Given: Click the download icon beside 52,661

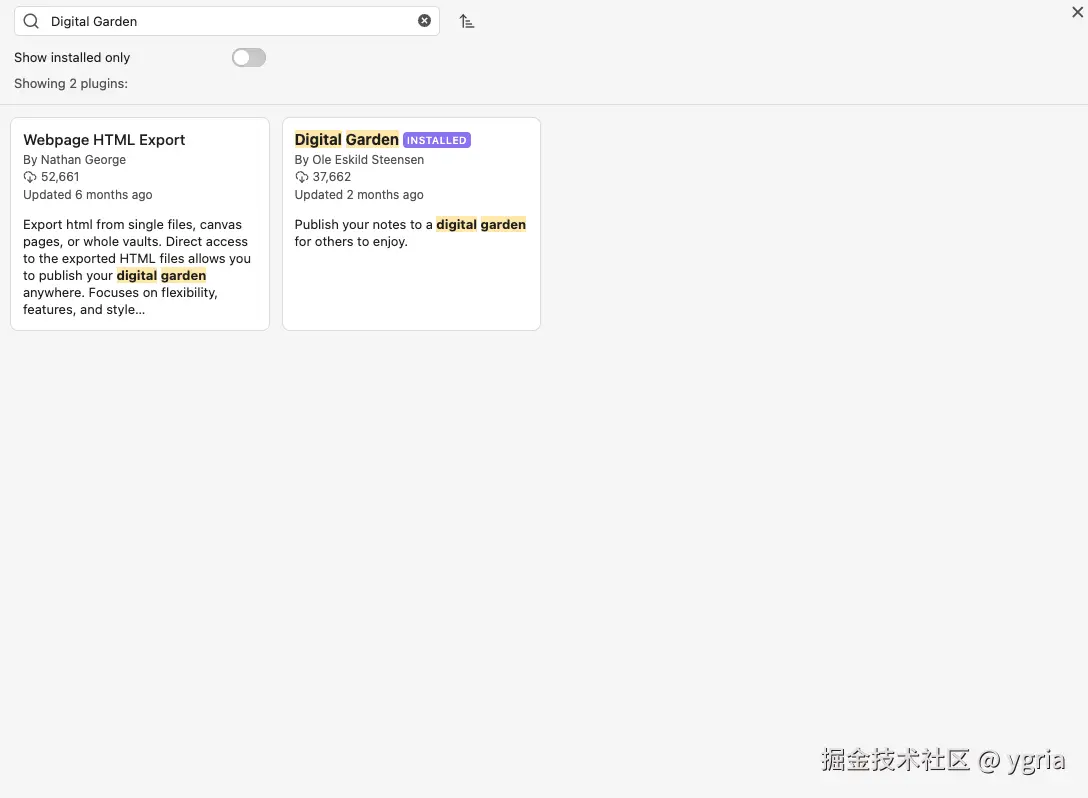Looking at the screenshot, I should click(x=30, y=177).
